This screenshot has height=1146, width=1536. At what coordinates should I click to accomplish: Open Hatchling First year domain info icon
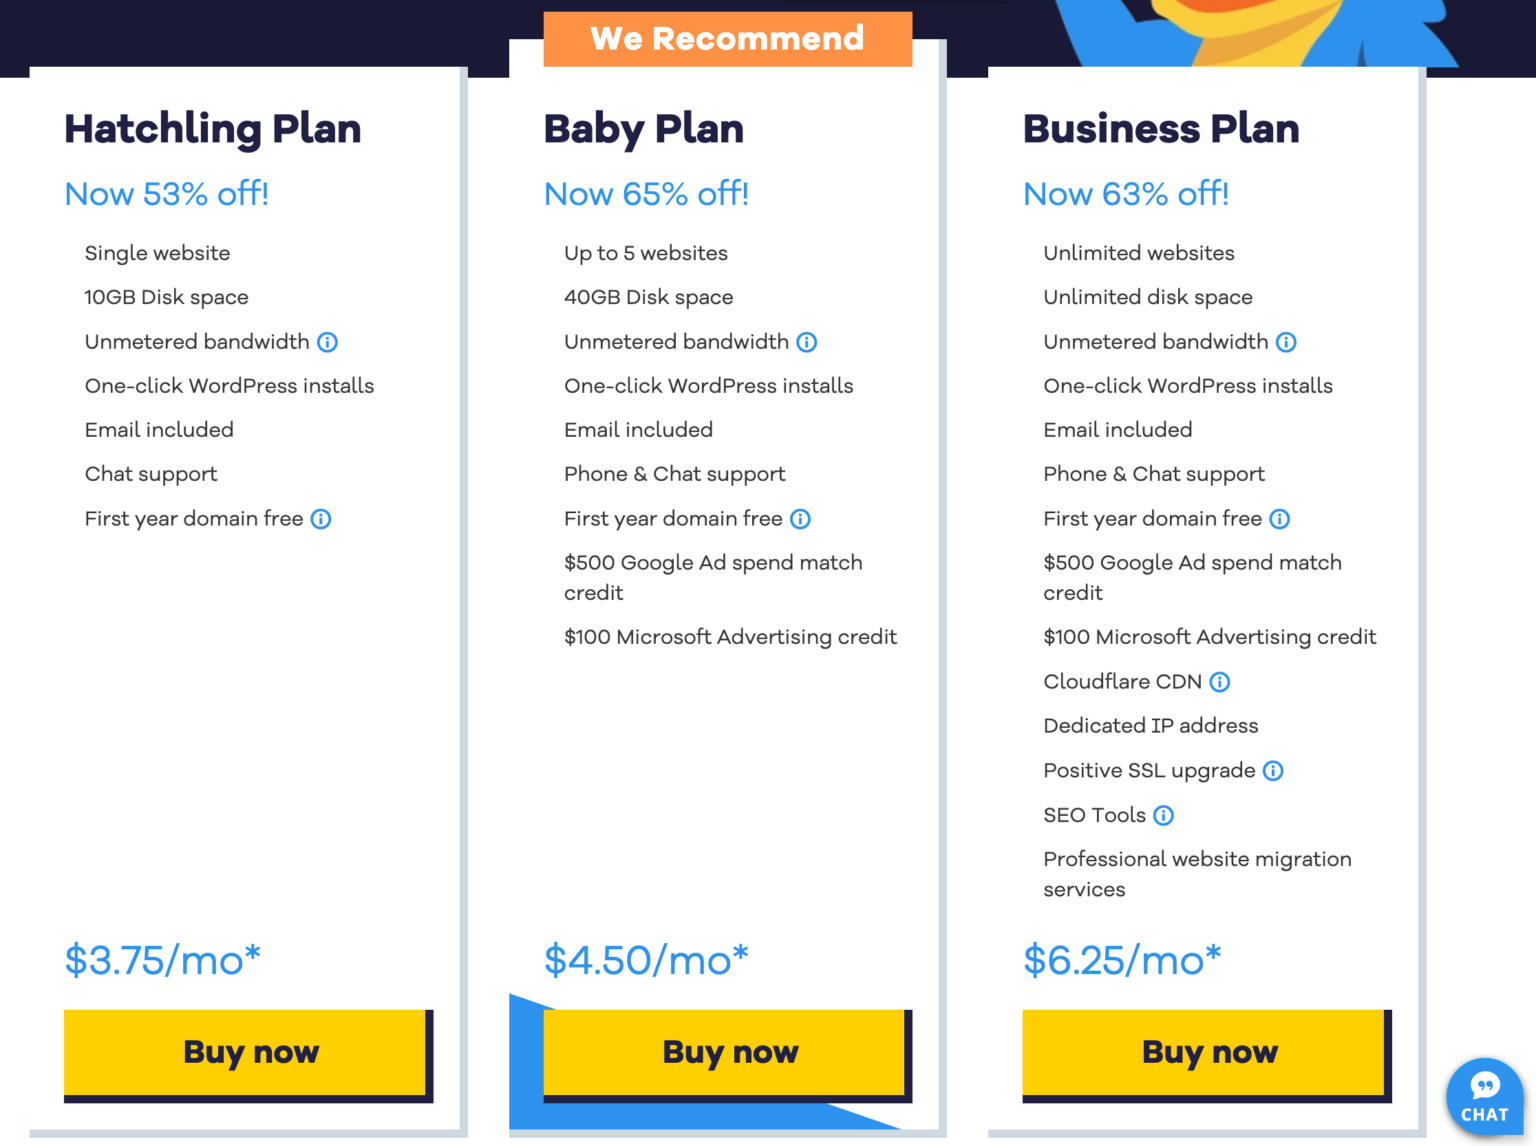click(321, 519)
